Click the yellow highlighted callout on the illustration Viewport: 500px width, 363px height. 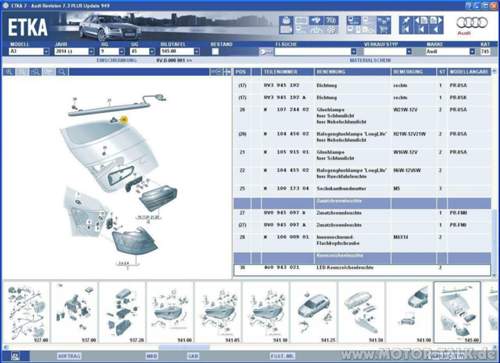pyautogui.click(x=124, y=119)
